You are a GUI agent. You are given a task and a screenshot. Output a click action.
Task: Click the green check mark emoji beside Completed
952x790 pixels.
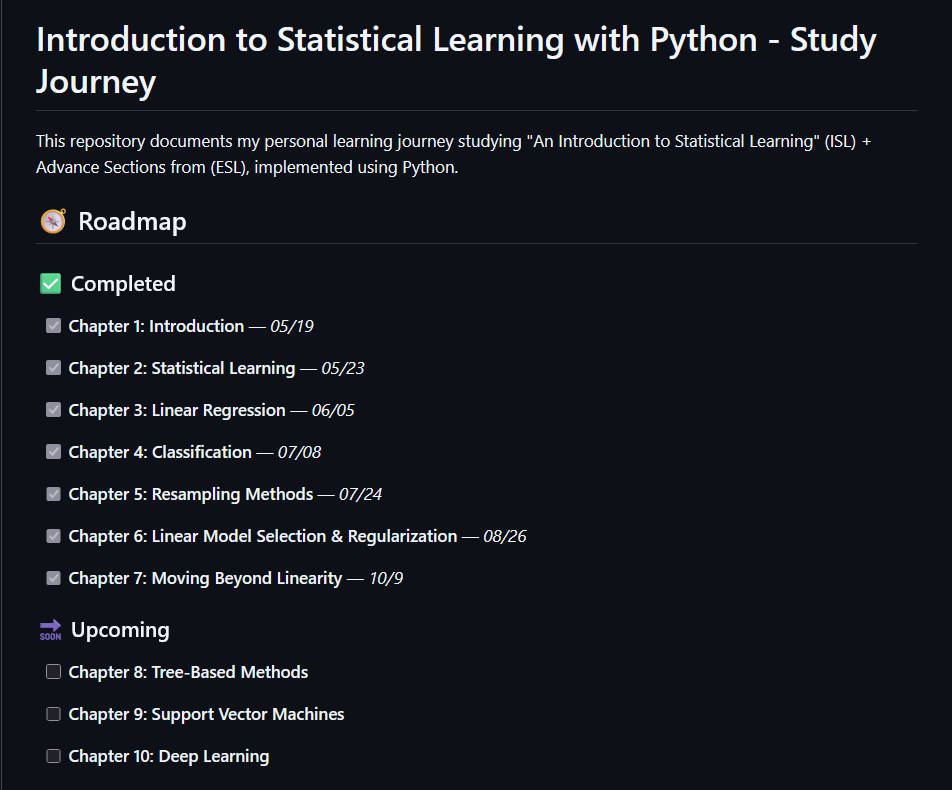tap(50, 284)
